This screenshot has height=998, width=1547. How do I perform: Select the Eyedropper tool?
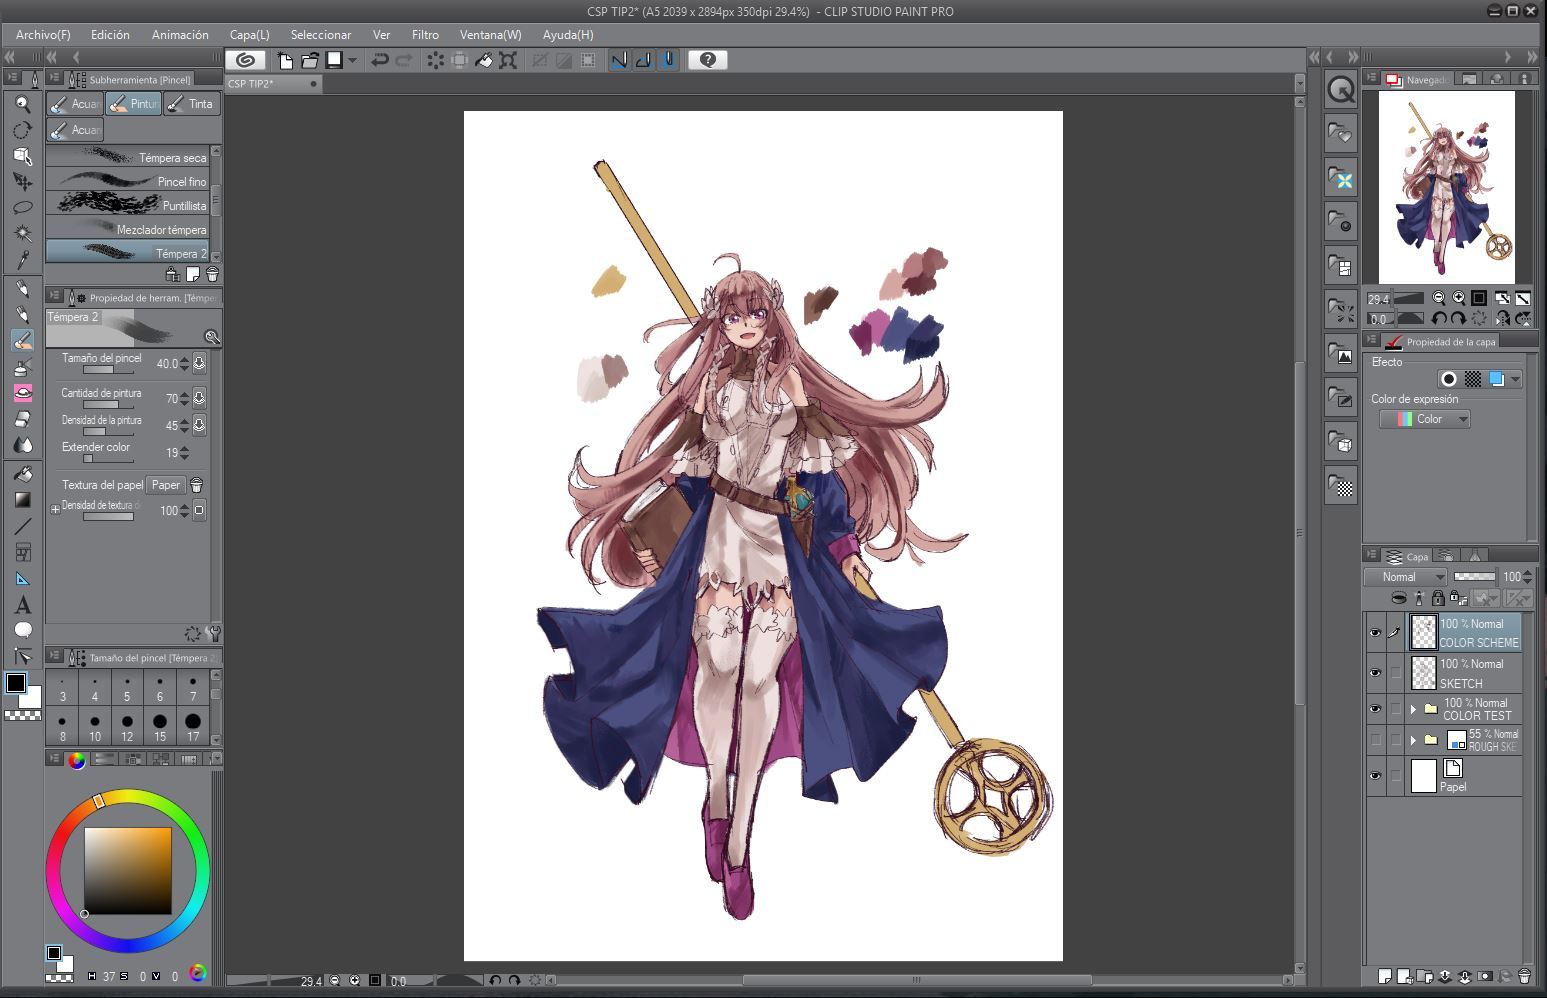coord(22,259)
